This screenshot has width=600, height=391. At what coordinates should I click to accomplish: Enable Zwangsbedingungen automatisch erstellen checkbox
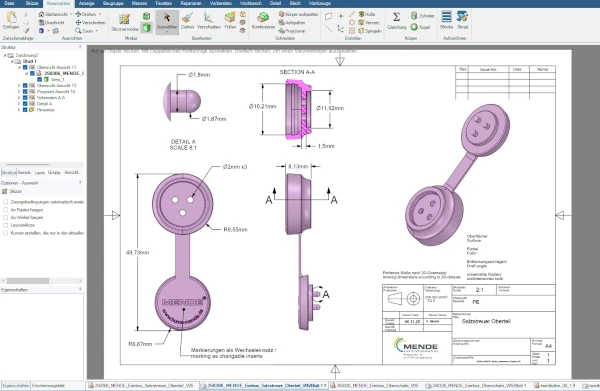tap(5, 202)
